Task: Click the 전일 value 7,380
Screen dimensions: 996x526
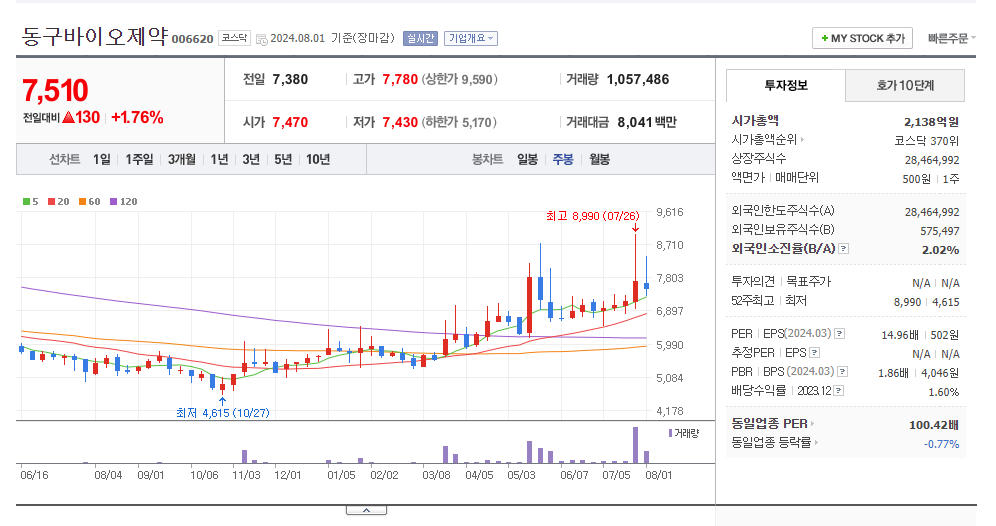Action: 290,79
